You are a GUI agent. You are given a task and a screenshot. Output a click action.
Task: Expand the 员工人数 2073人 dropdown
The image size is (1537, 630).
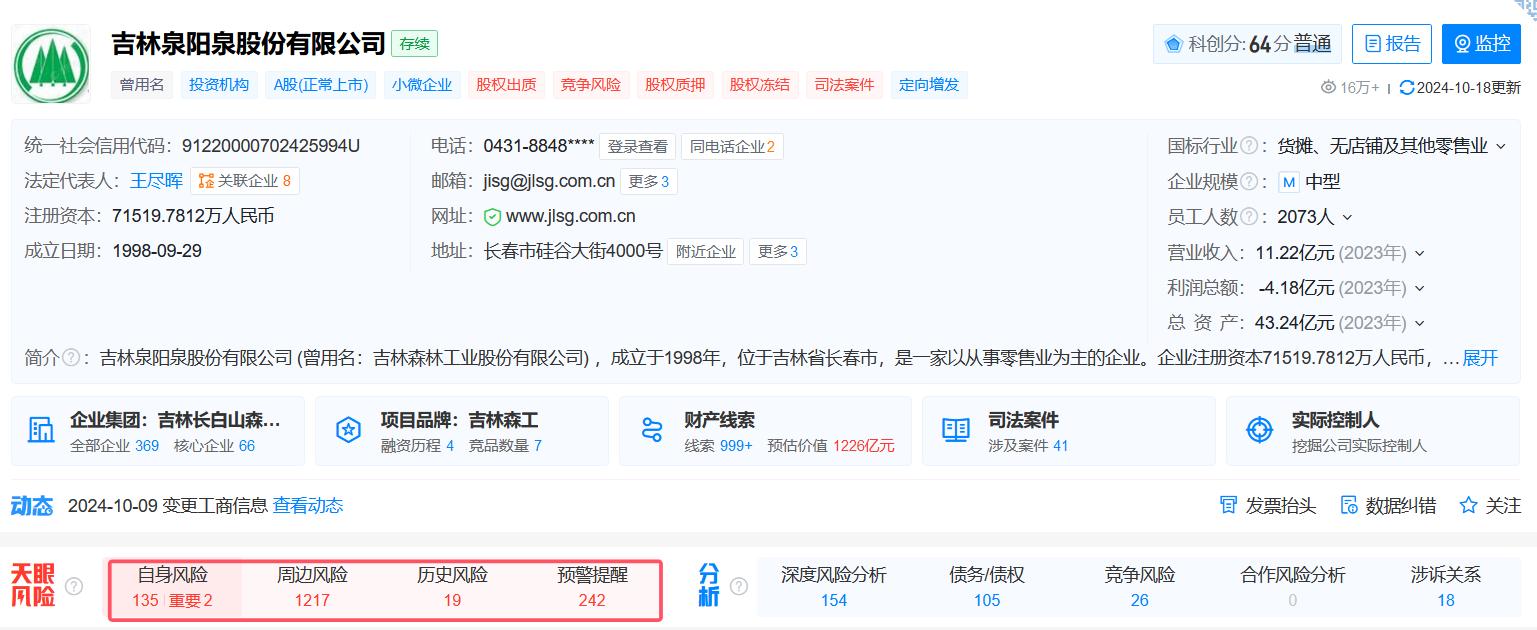tap(1347, 218)
